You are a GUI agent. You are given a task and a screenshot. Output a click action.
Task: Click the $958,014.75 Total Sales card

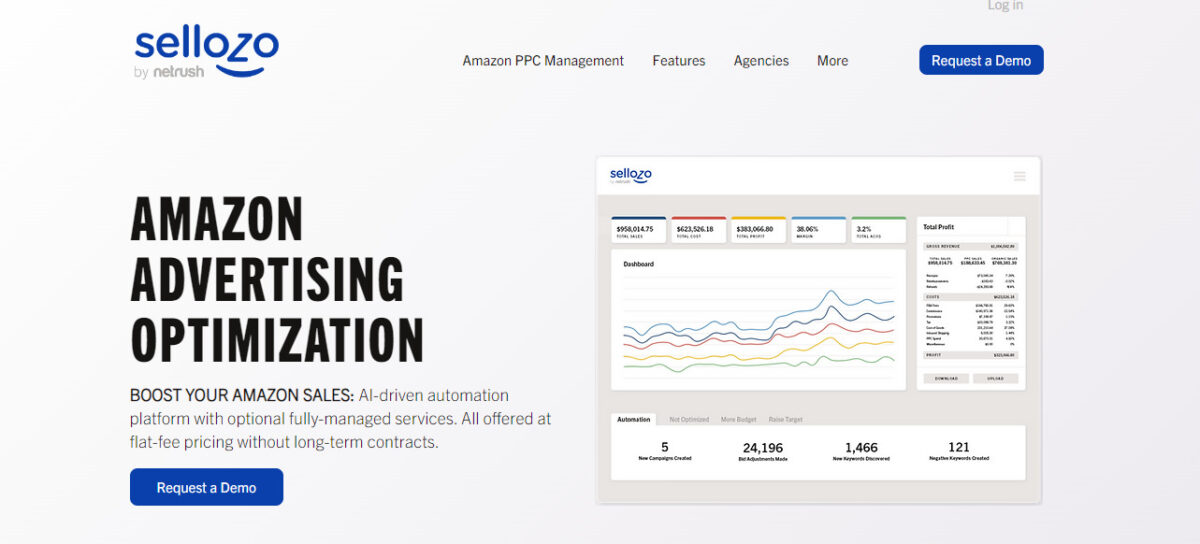point(639,230)
